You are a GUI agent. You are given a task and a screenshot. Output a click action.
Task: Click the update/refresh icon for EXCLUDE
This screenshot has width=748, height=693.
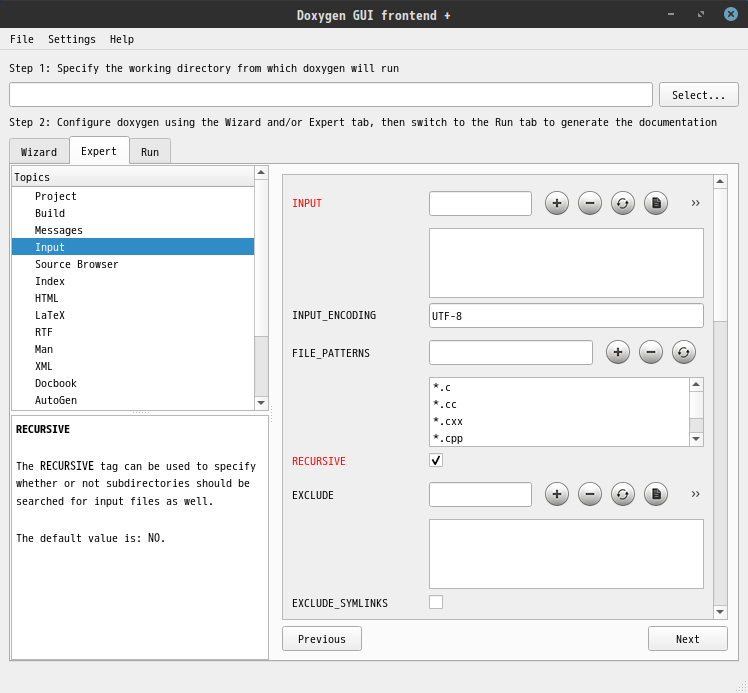[623, 494]
